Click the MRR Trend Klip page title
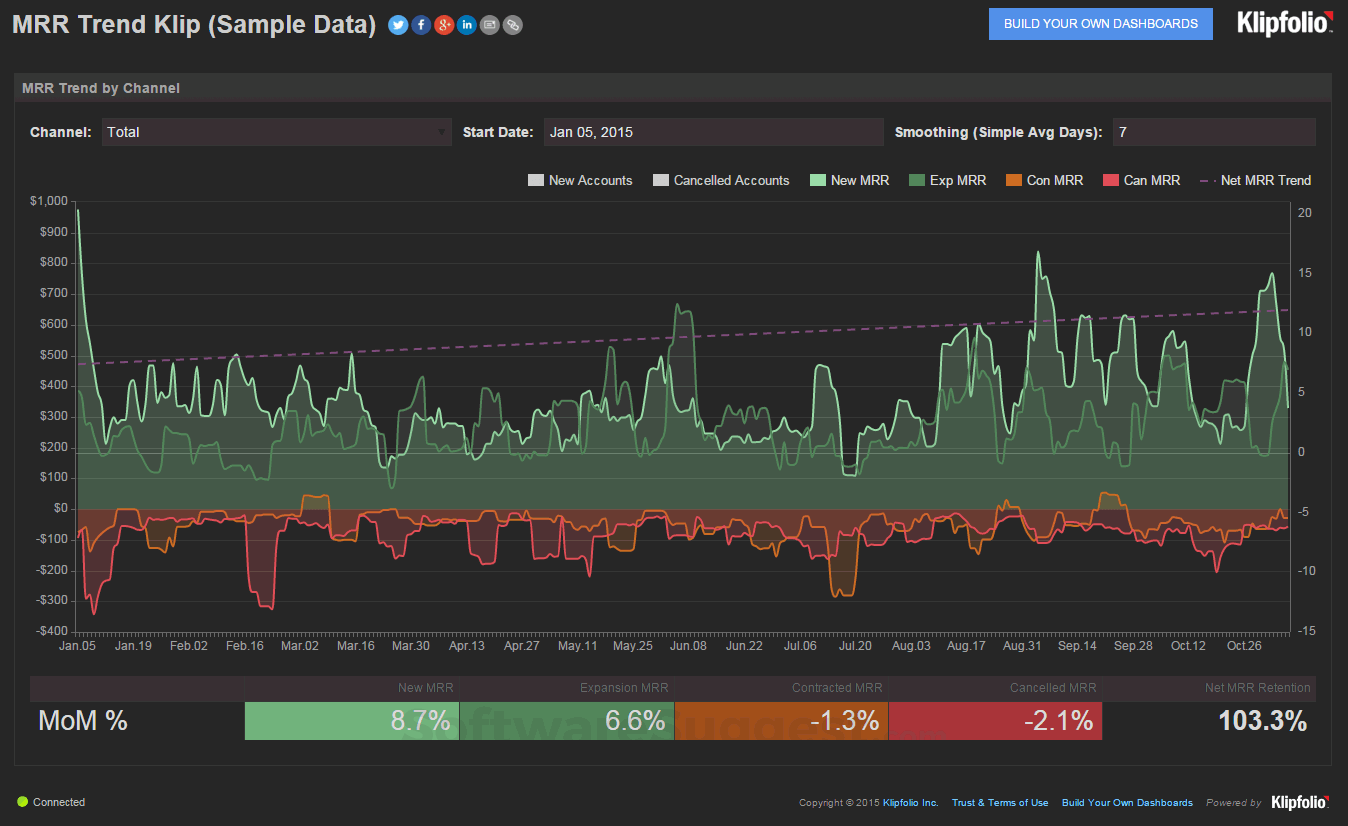 pyautogui.click(x=194, y=25)
